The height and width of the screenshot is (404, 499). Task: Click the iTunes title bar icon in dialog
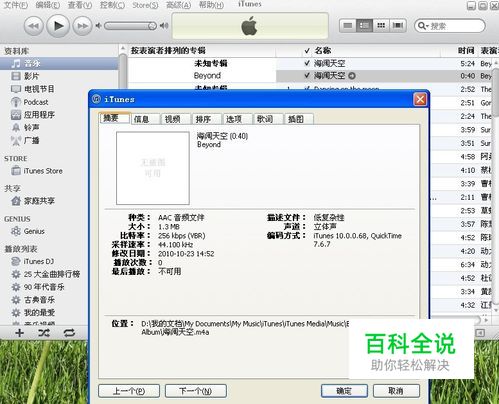click(x=96, y=99)
